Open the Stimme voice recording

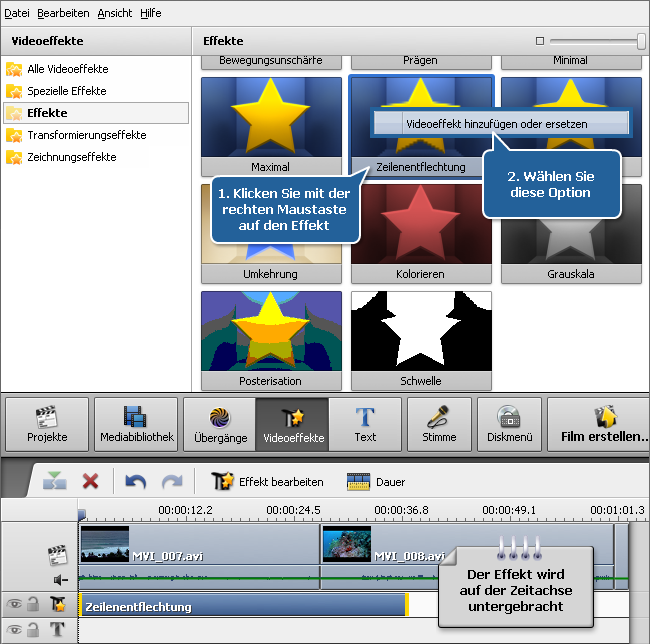tap(439, 425)
